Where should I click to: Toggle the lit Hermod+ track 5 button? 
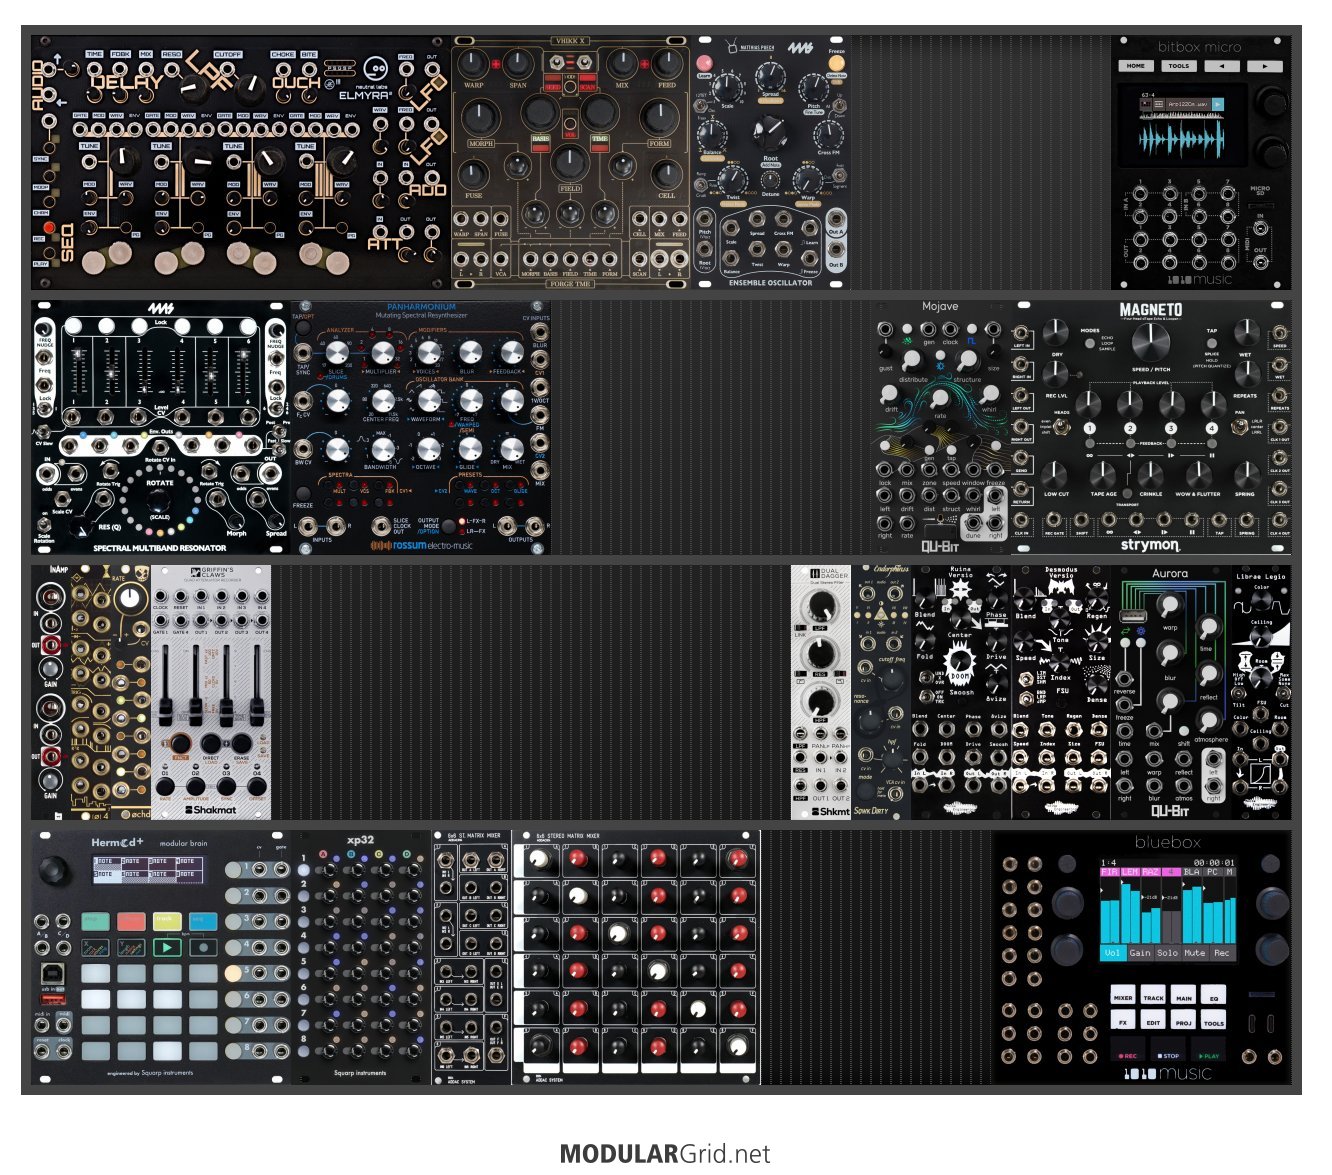click(233, 972)
